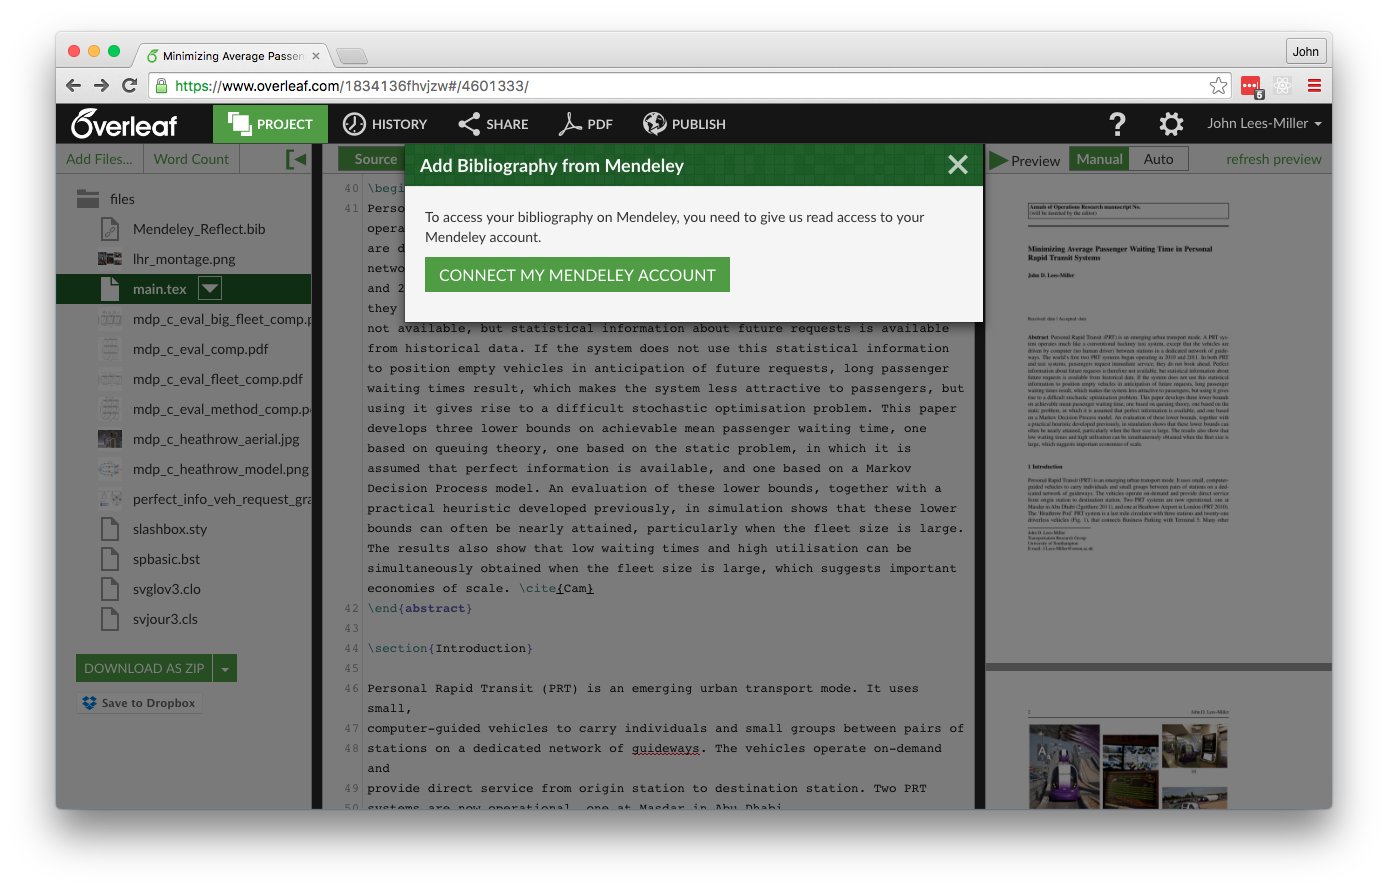Click browser forward arrow
This screenshot has height=889, width=1388.
point(101,85)
